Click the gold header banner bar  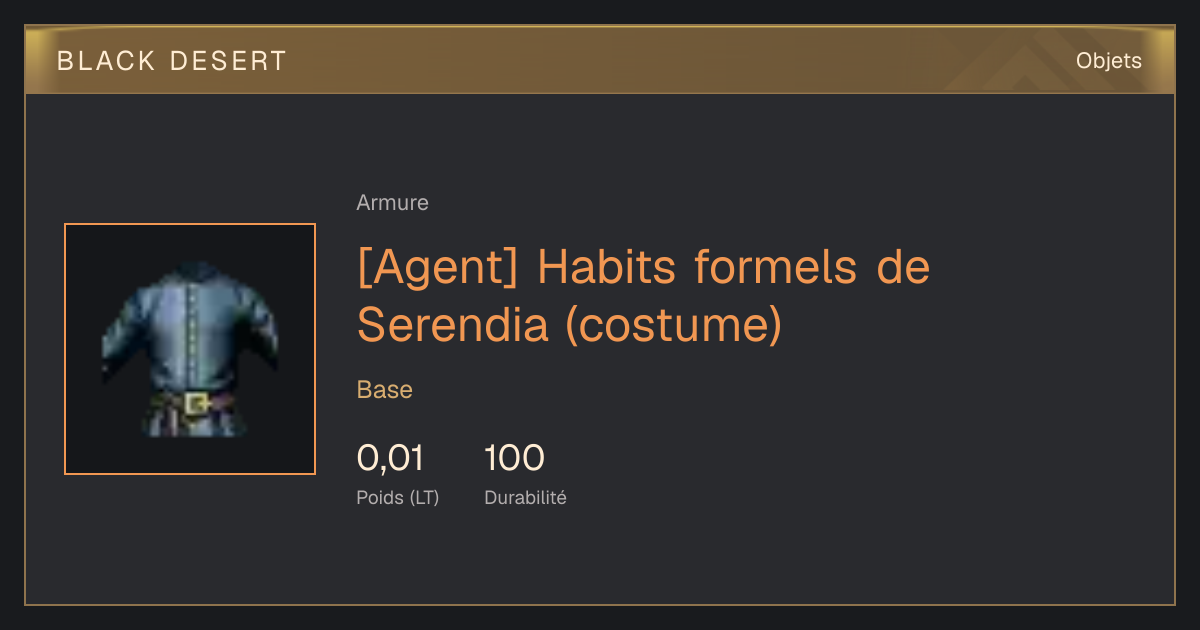pos(600,60)
